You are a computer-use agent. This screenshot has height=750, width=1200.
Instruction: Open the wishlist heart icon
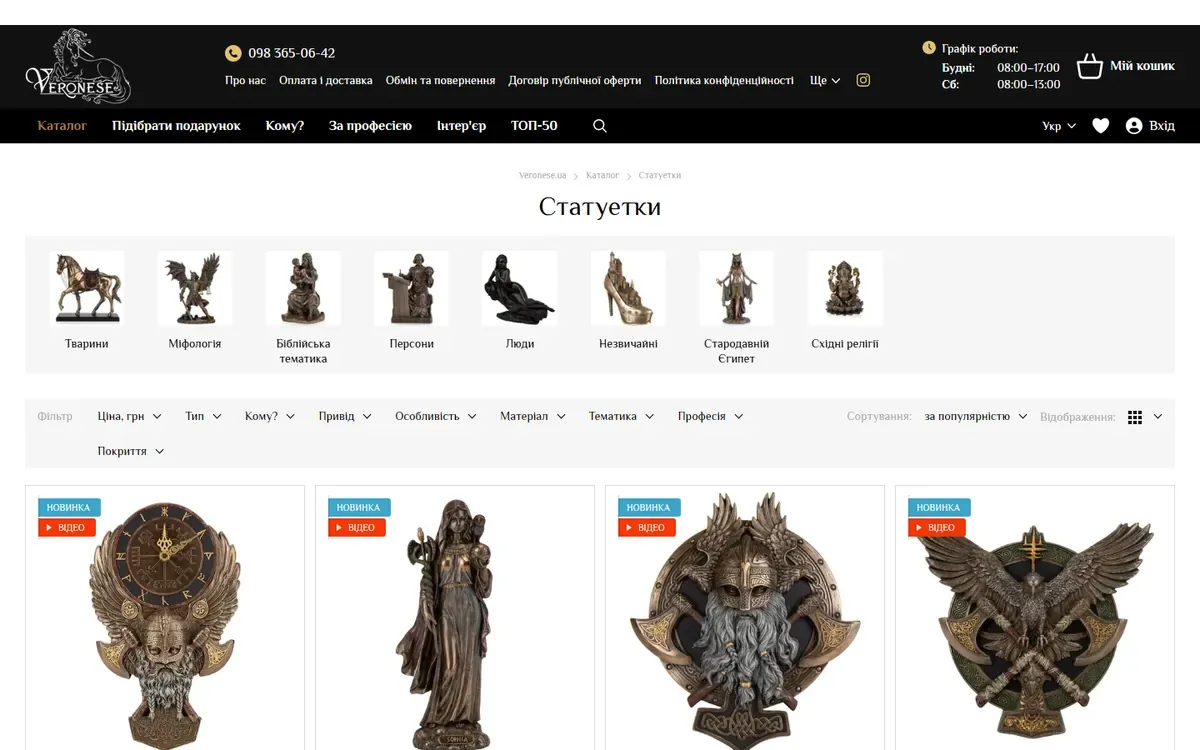1101,126
